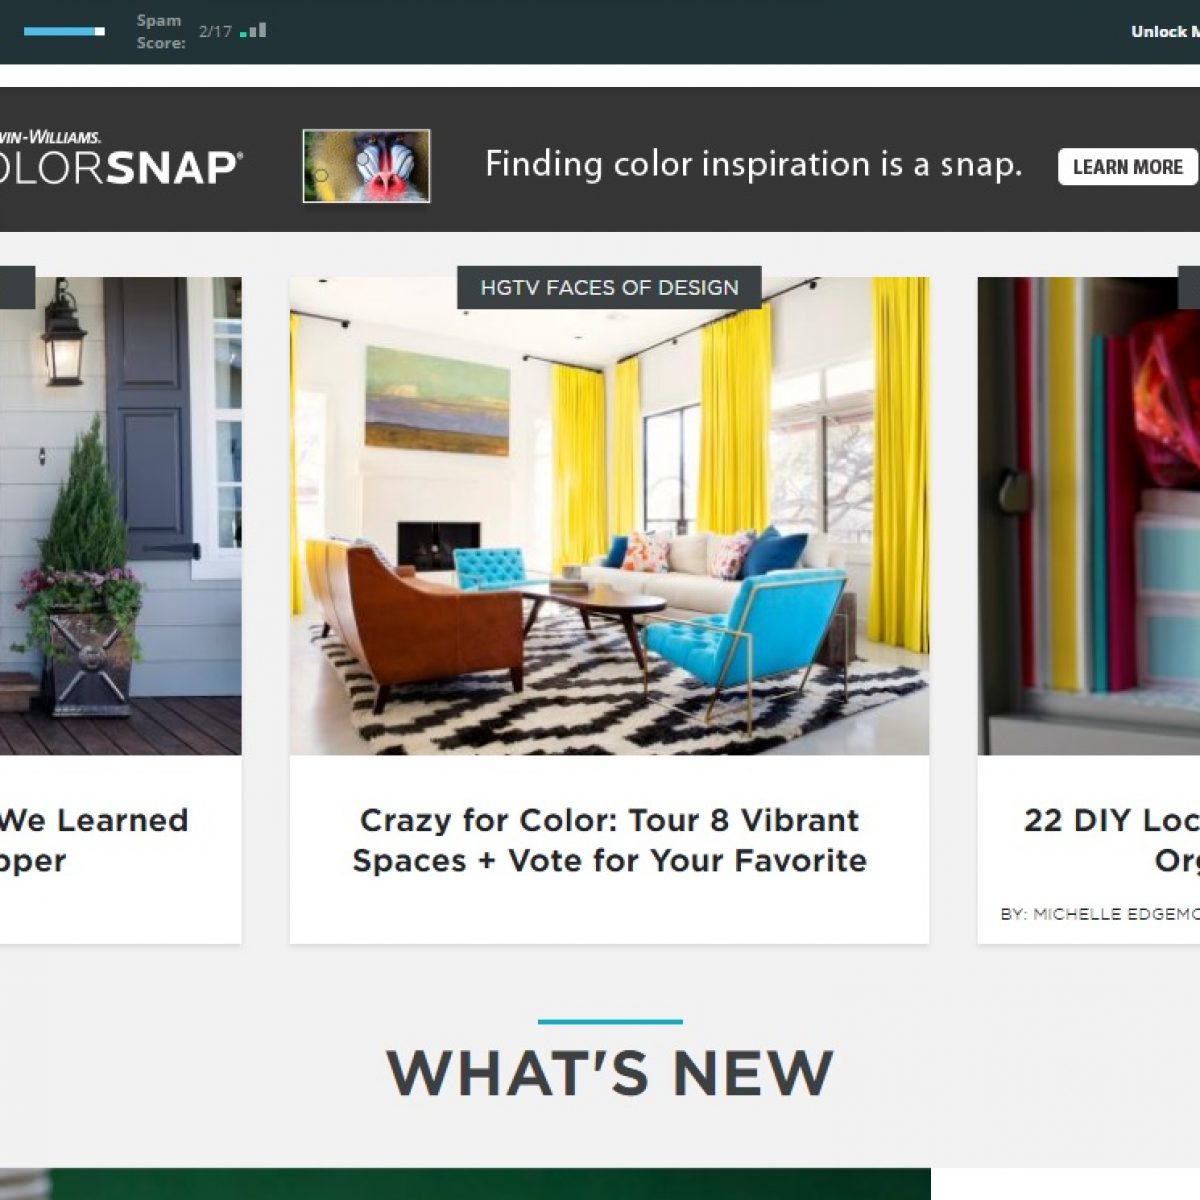Open Crazy for Color: Tour 8 Vibrant Spaces article
1200x1200 pixels.
[609, 840]
